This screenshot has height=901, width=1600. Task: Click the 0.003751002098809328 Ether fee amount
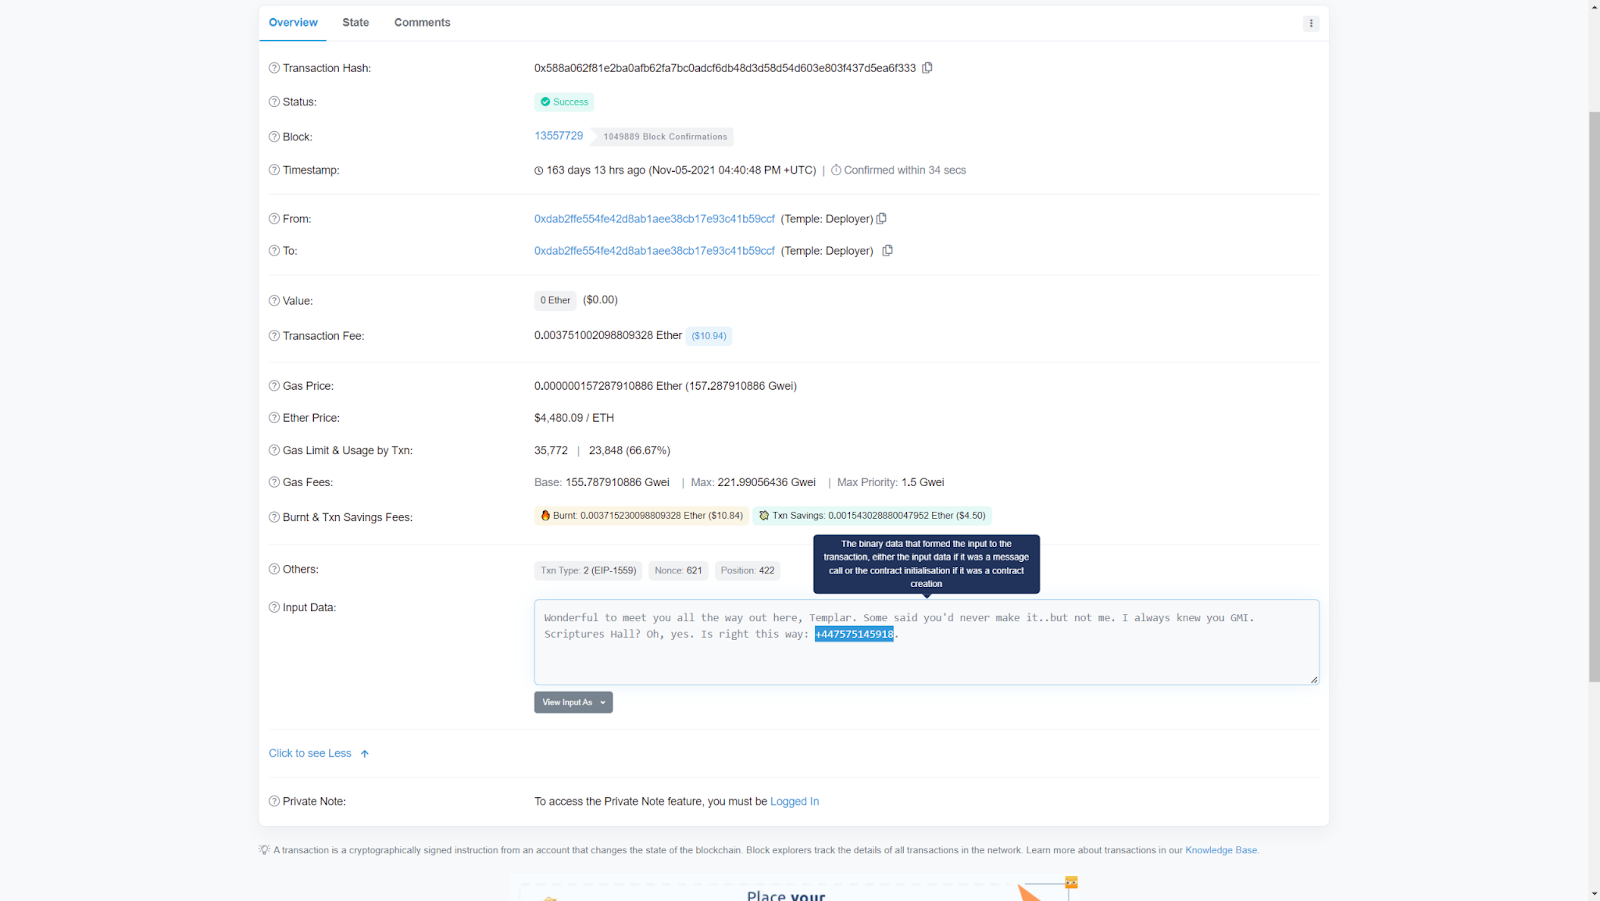(x=608, y=336)
